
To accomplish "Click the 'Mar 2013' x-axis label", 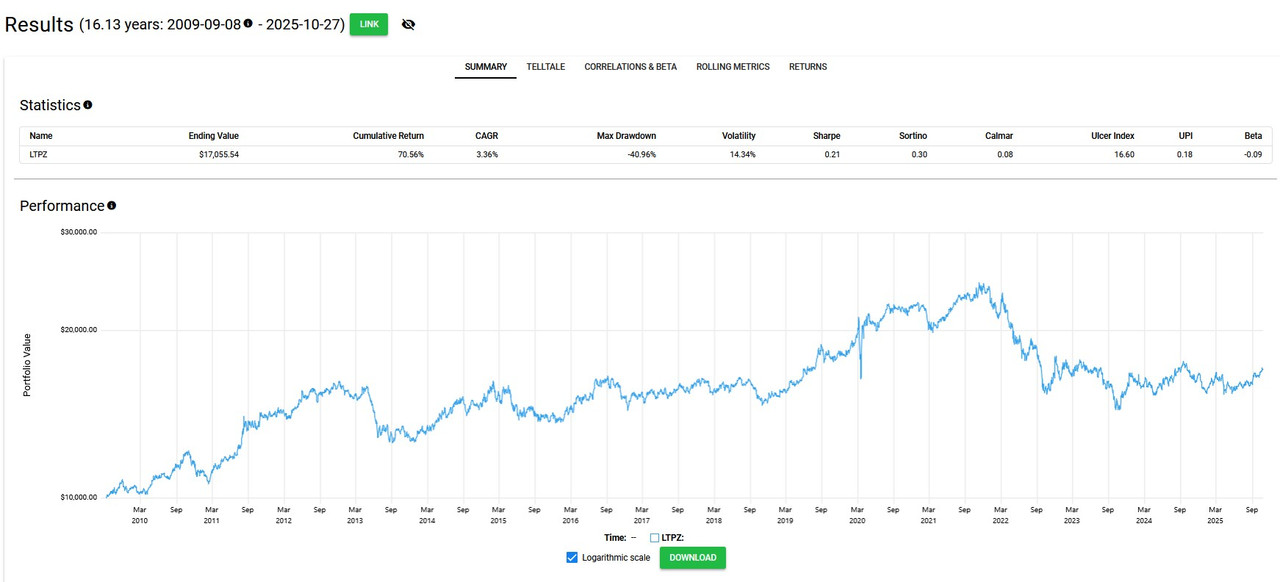I will pyautogui.click(x=355, y=514).
